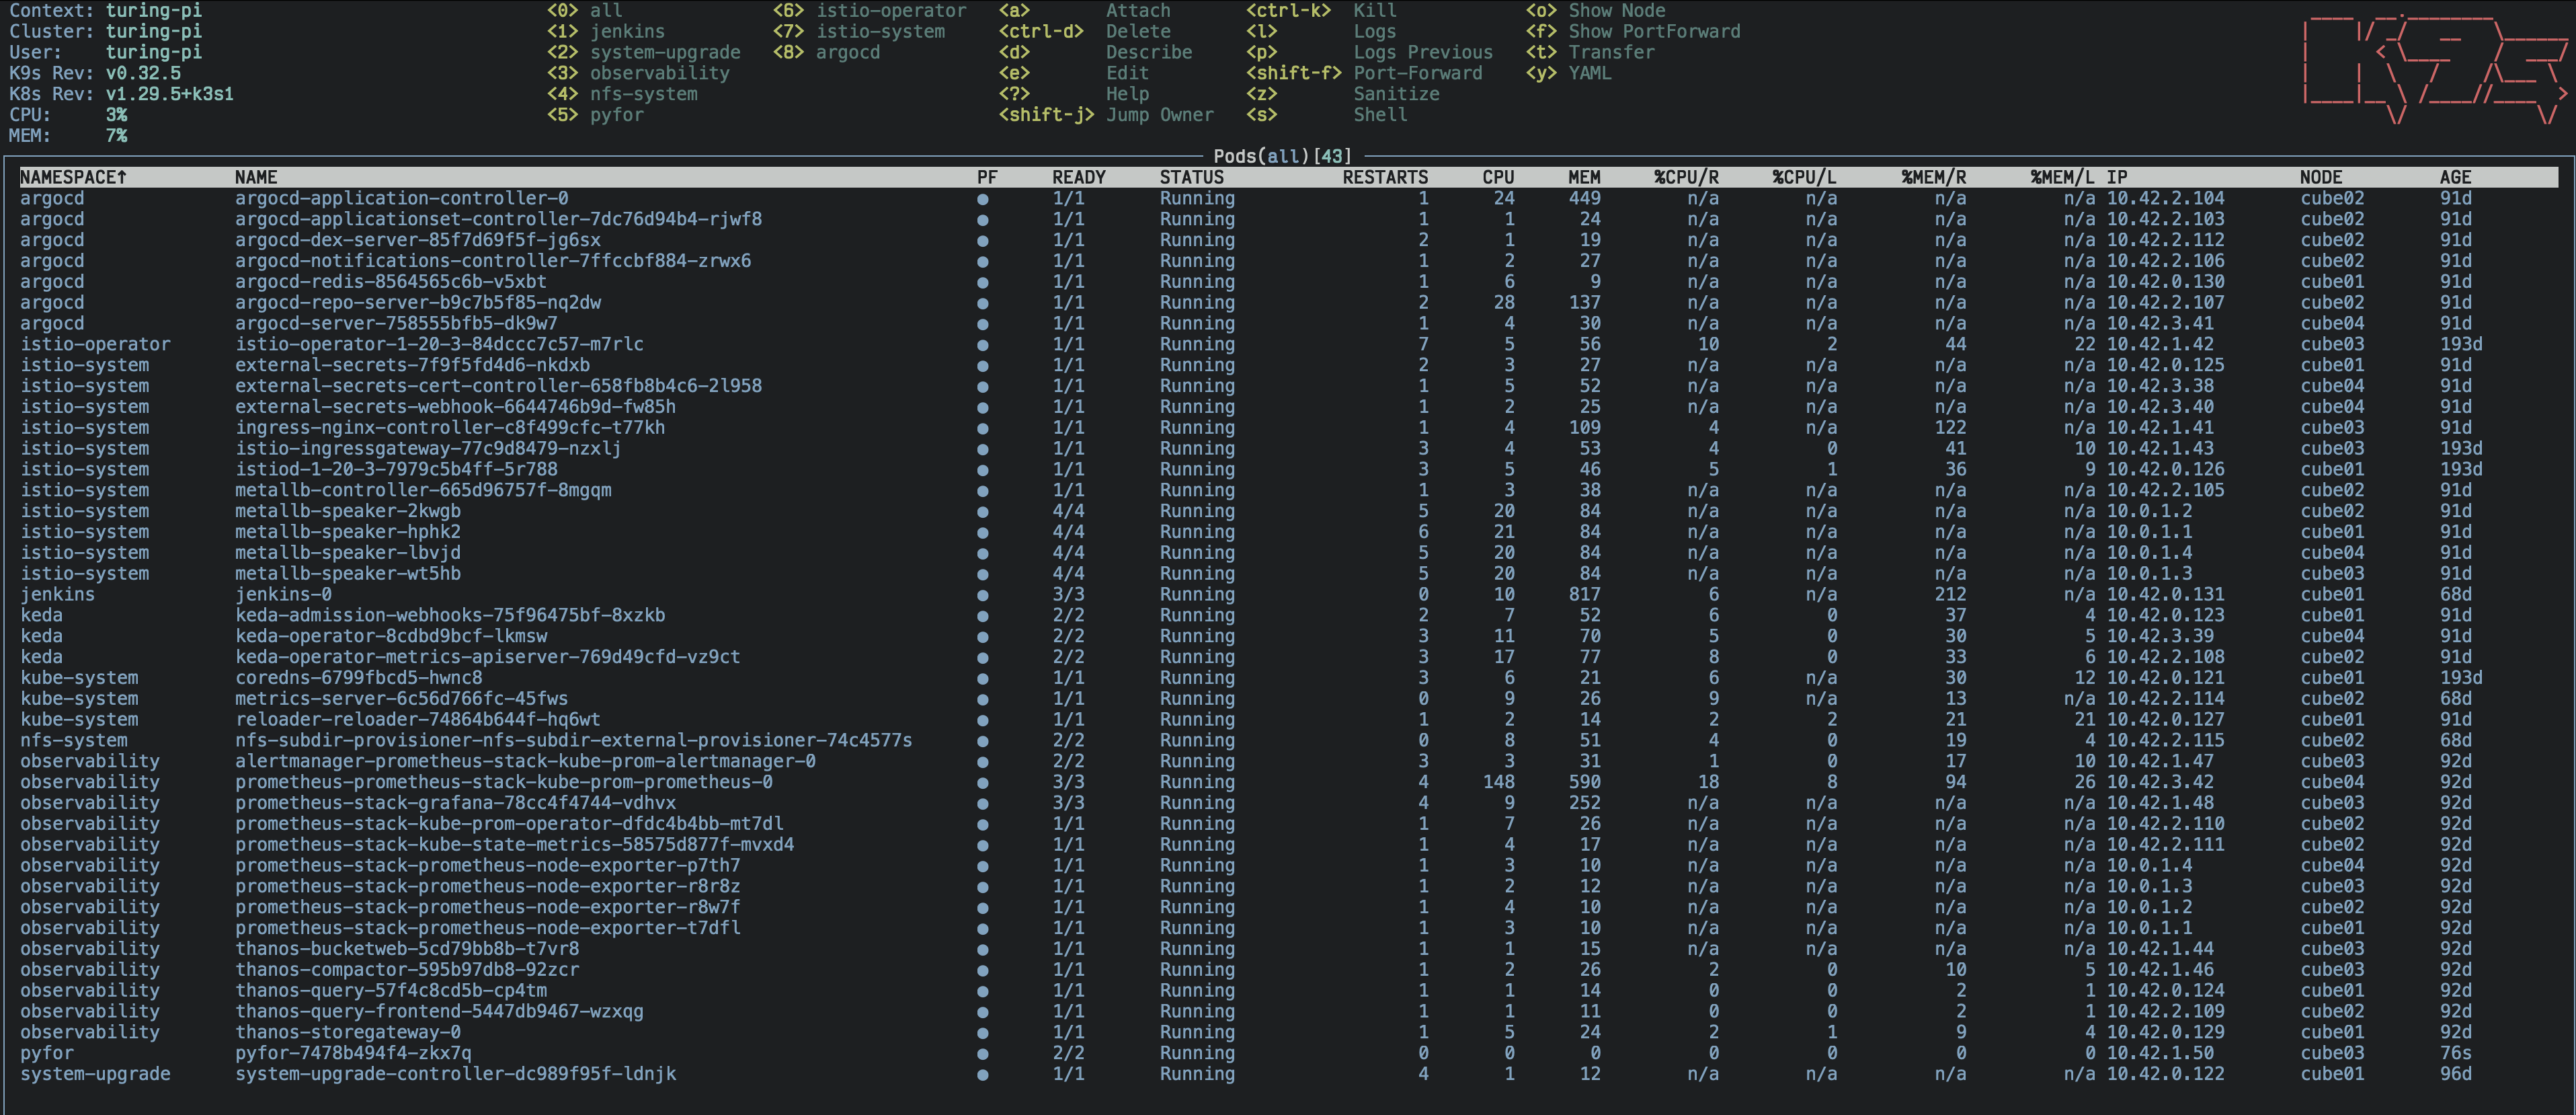Image resolution: width=2576 pixels, height=1115 pixels.
Task: Click the port-forward dot for jenkins-0
Action: (x=982, y=595)
